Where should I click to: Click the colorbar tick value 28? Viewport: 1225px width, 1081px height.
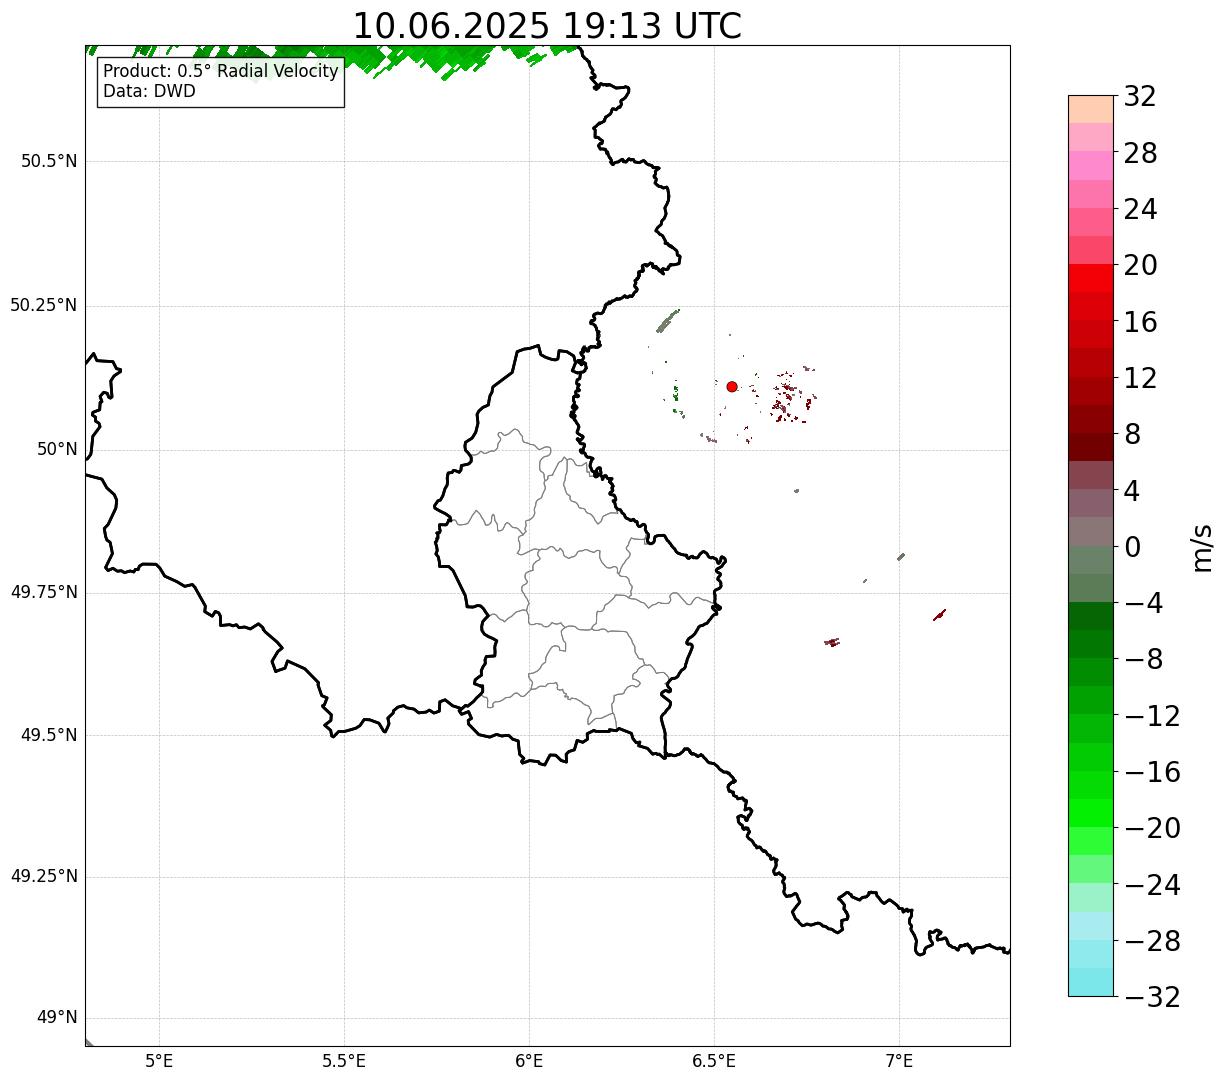click(1140, 153)
